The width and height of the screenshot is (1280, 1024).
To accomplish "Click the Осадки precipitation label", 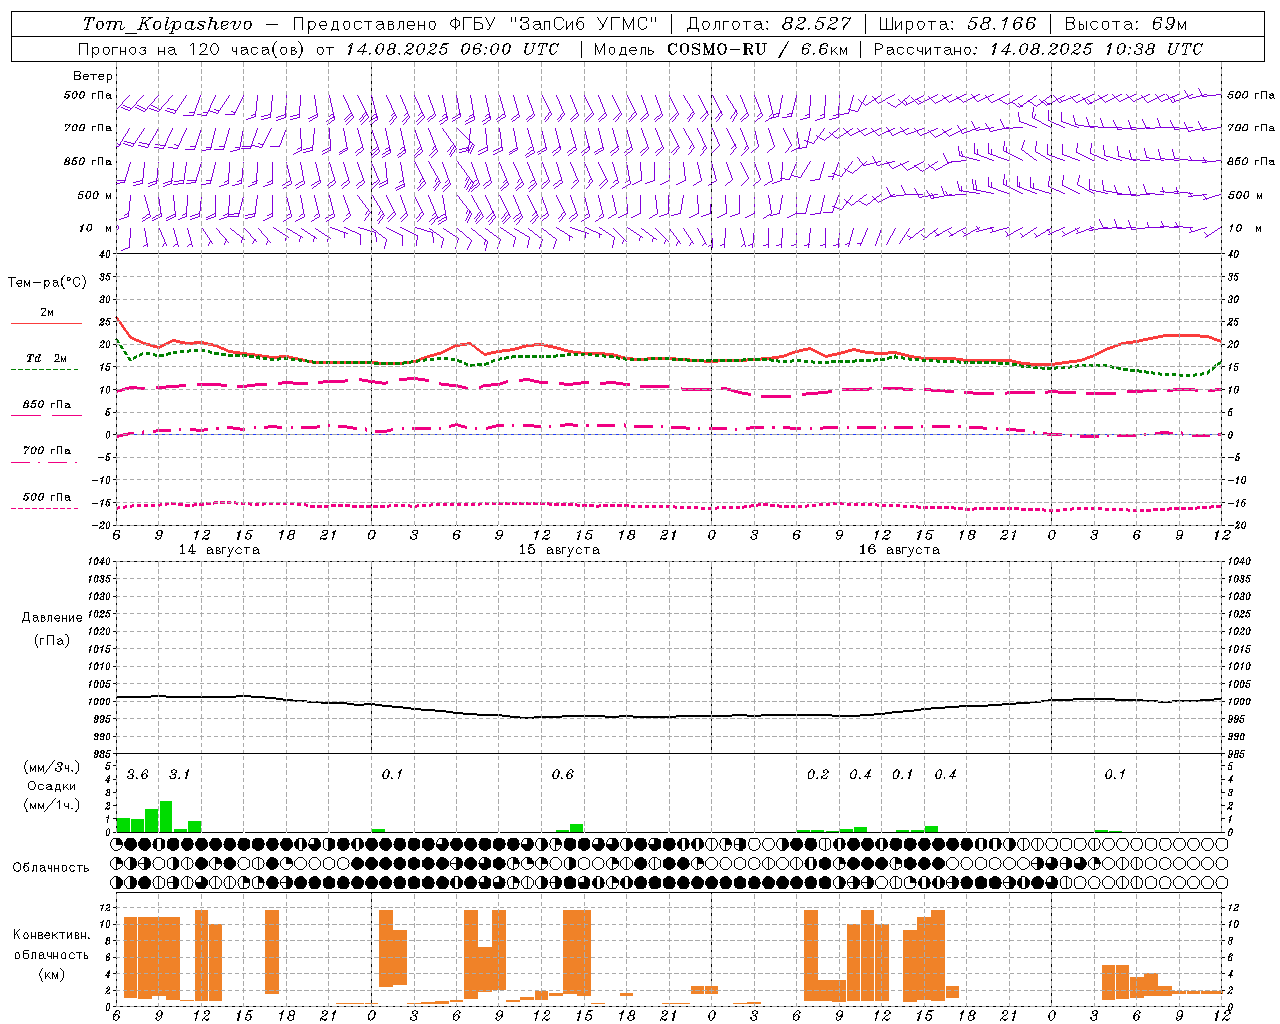I will click(x=52, y=786).
